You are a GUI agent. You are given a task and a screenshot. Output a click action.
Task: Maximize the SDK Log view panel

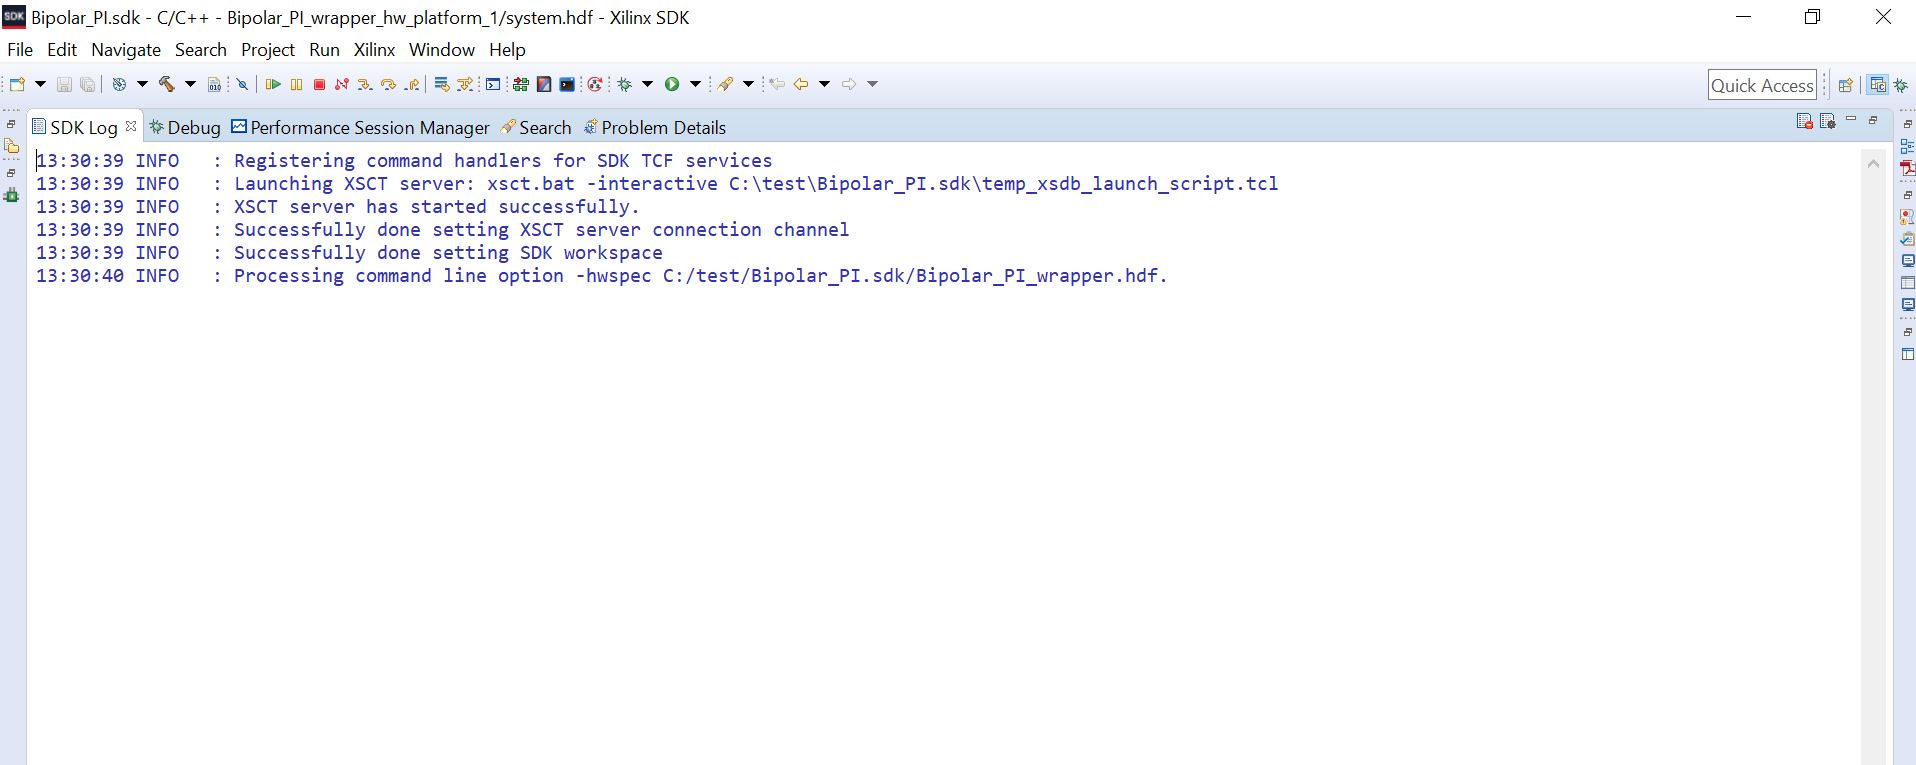(x=1873, y=120)
